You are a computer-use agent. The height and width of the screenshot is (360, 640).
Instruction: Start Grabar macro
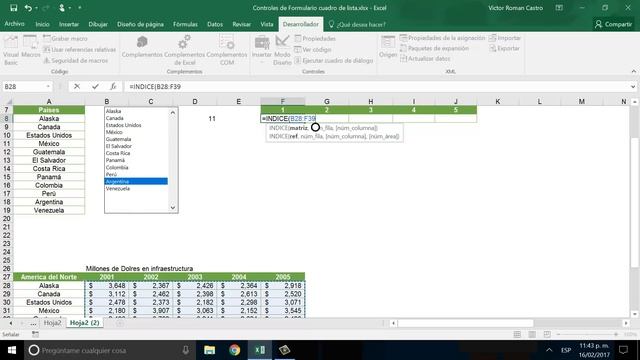65,38
